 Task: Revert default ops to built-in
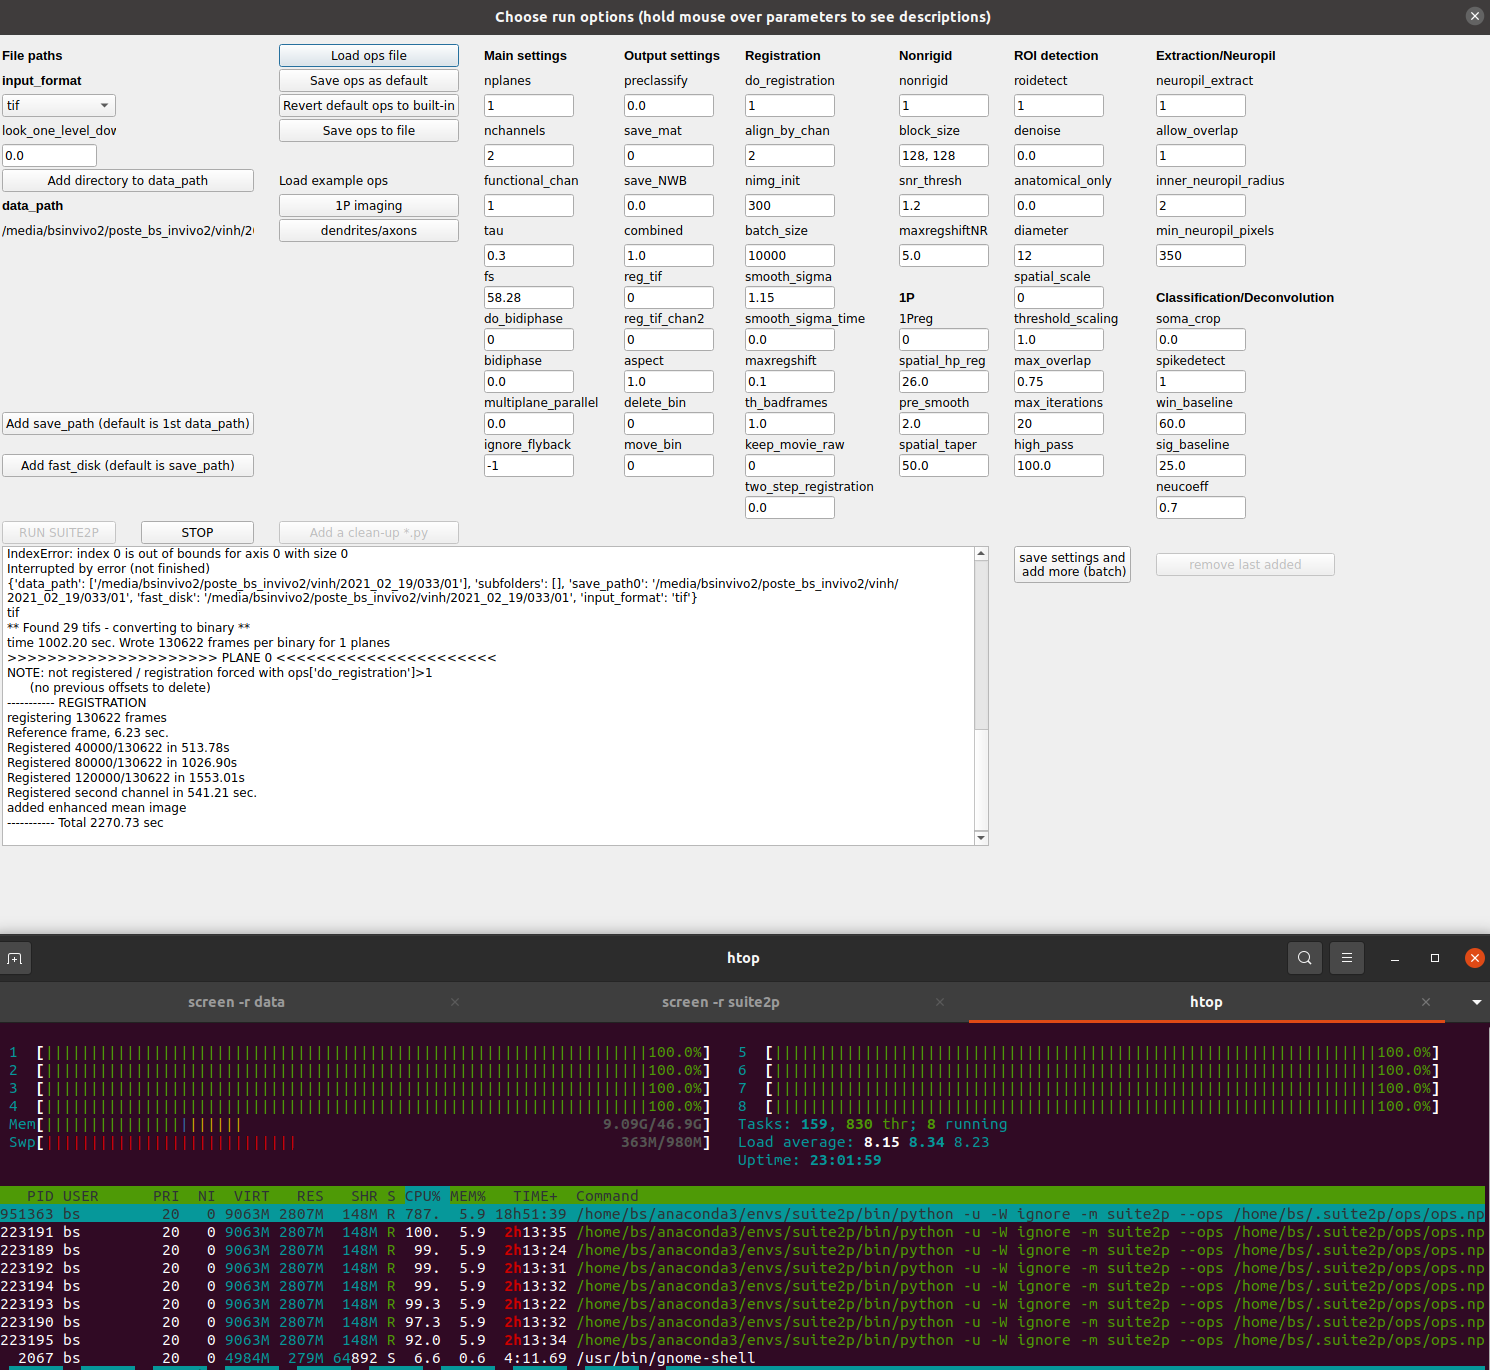(x=368, y=105)
